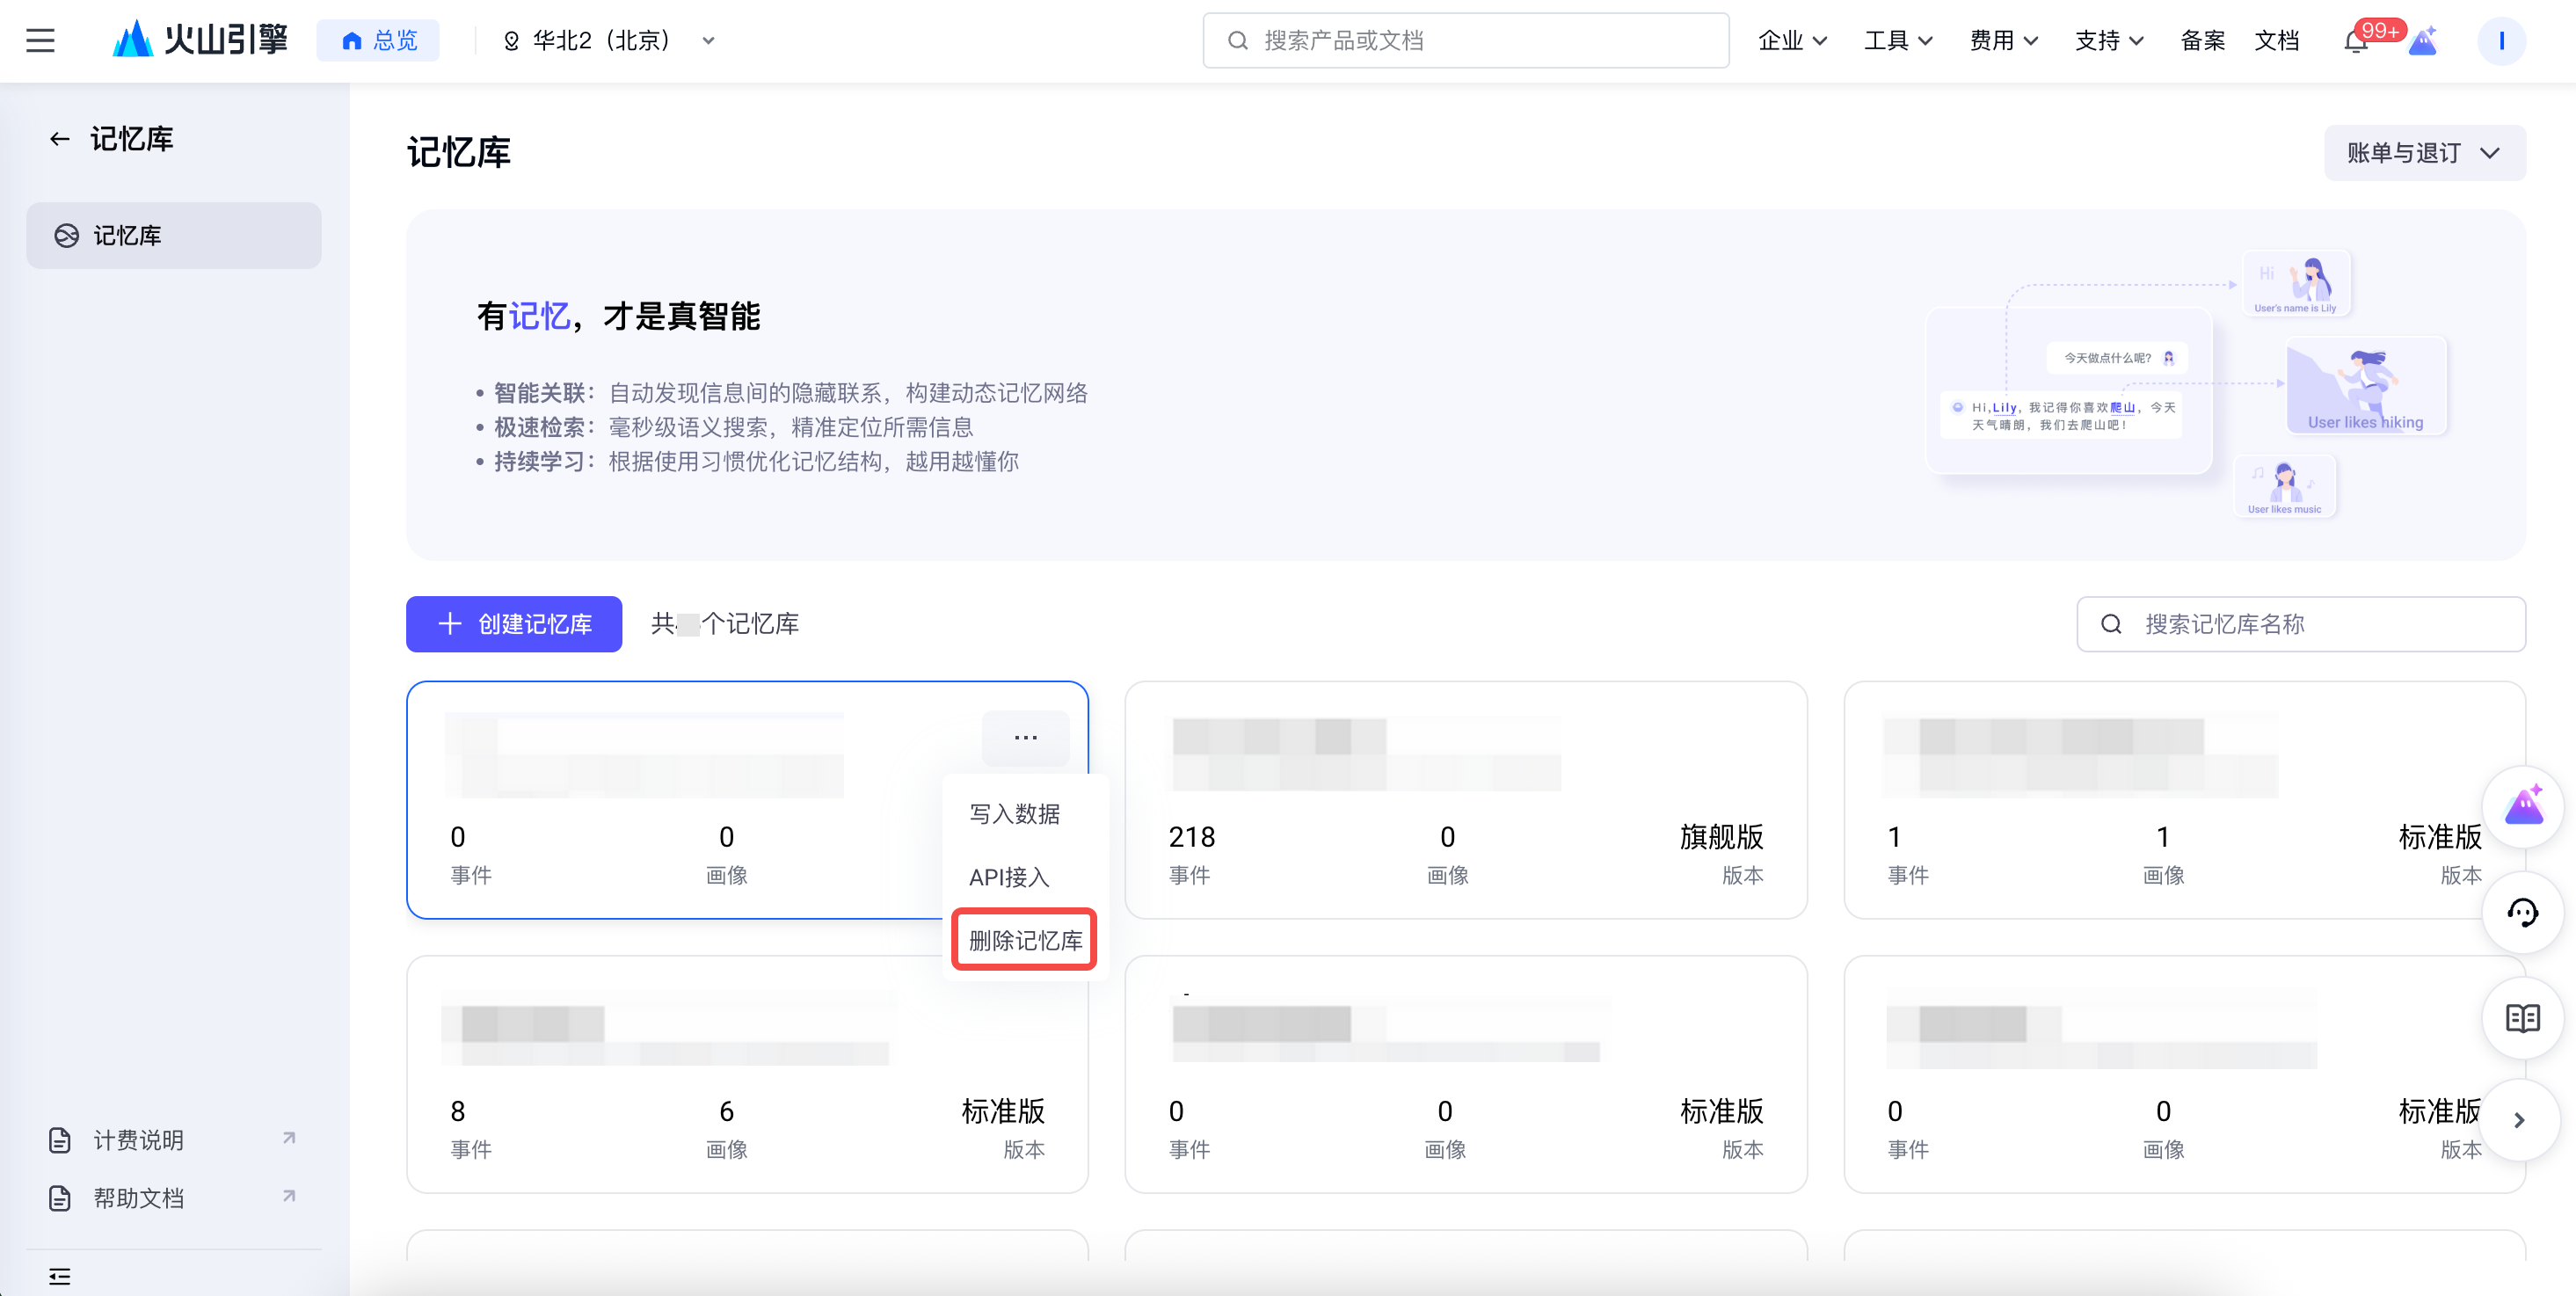Click the back arrow beside 记忆库
The height and width of the screenshot is (1296, 2576).
coord(60,139)
